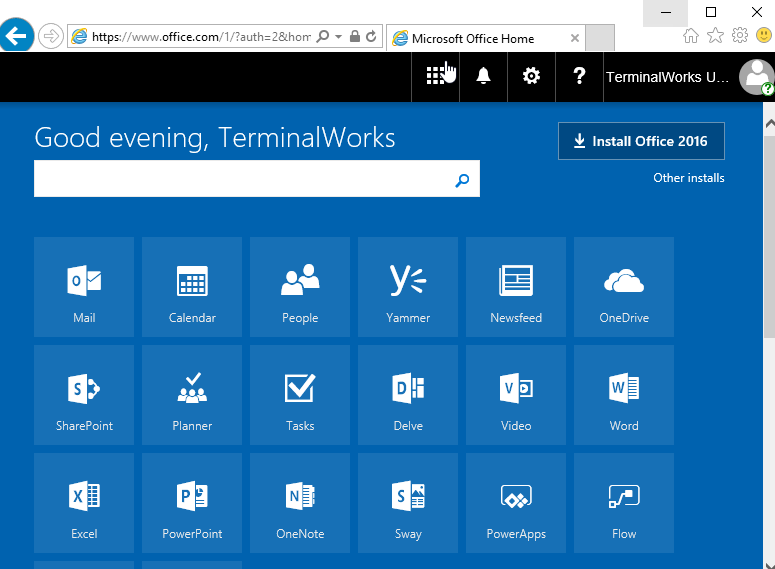
Task: Click the scrollbar down arrow
Action: coord(769,564)
